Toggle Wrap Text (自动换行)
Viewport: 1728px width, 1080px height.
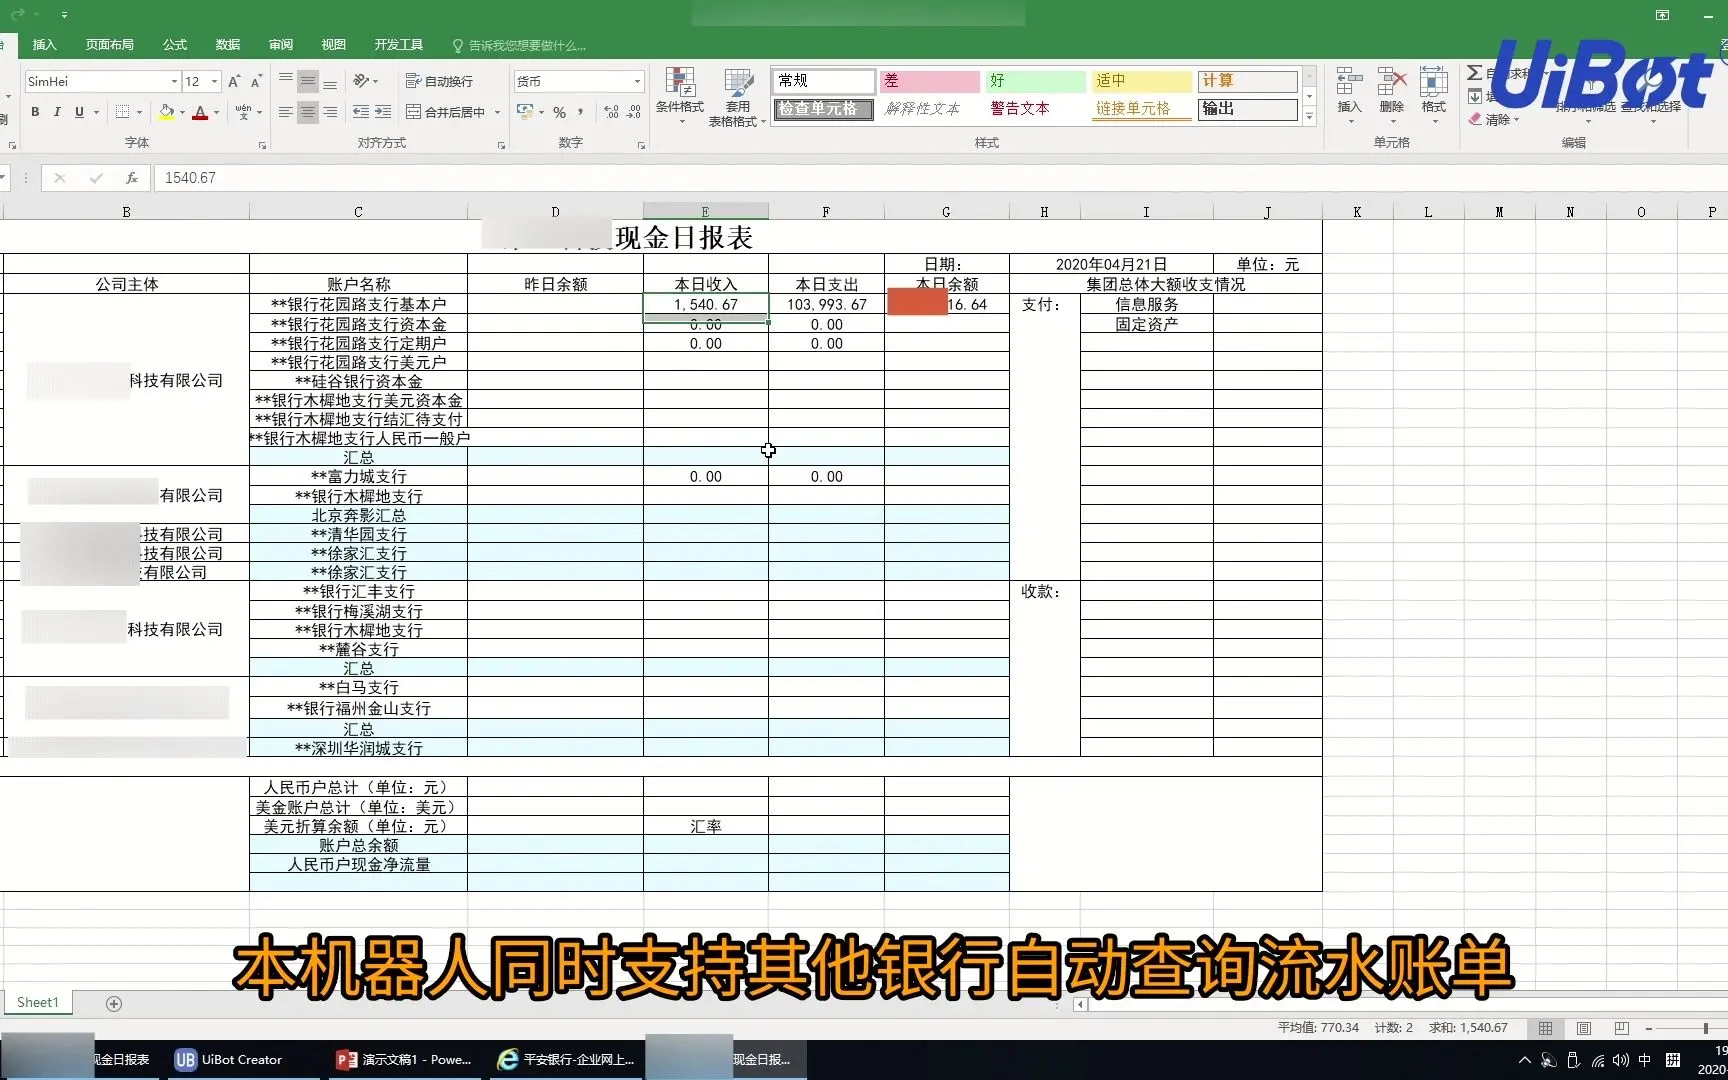[440, 81]
